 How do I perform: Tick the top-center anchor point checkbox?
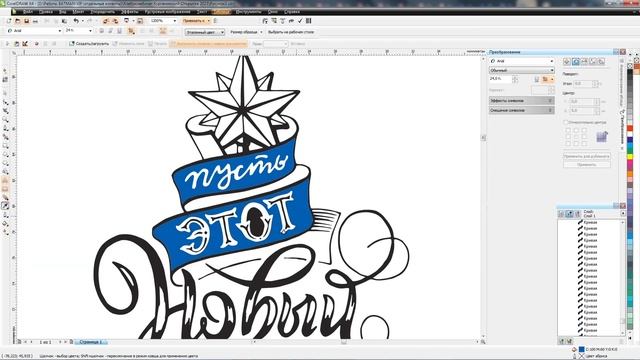tap(576, 131)
